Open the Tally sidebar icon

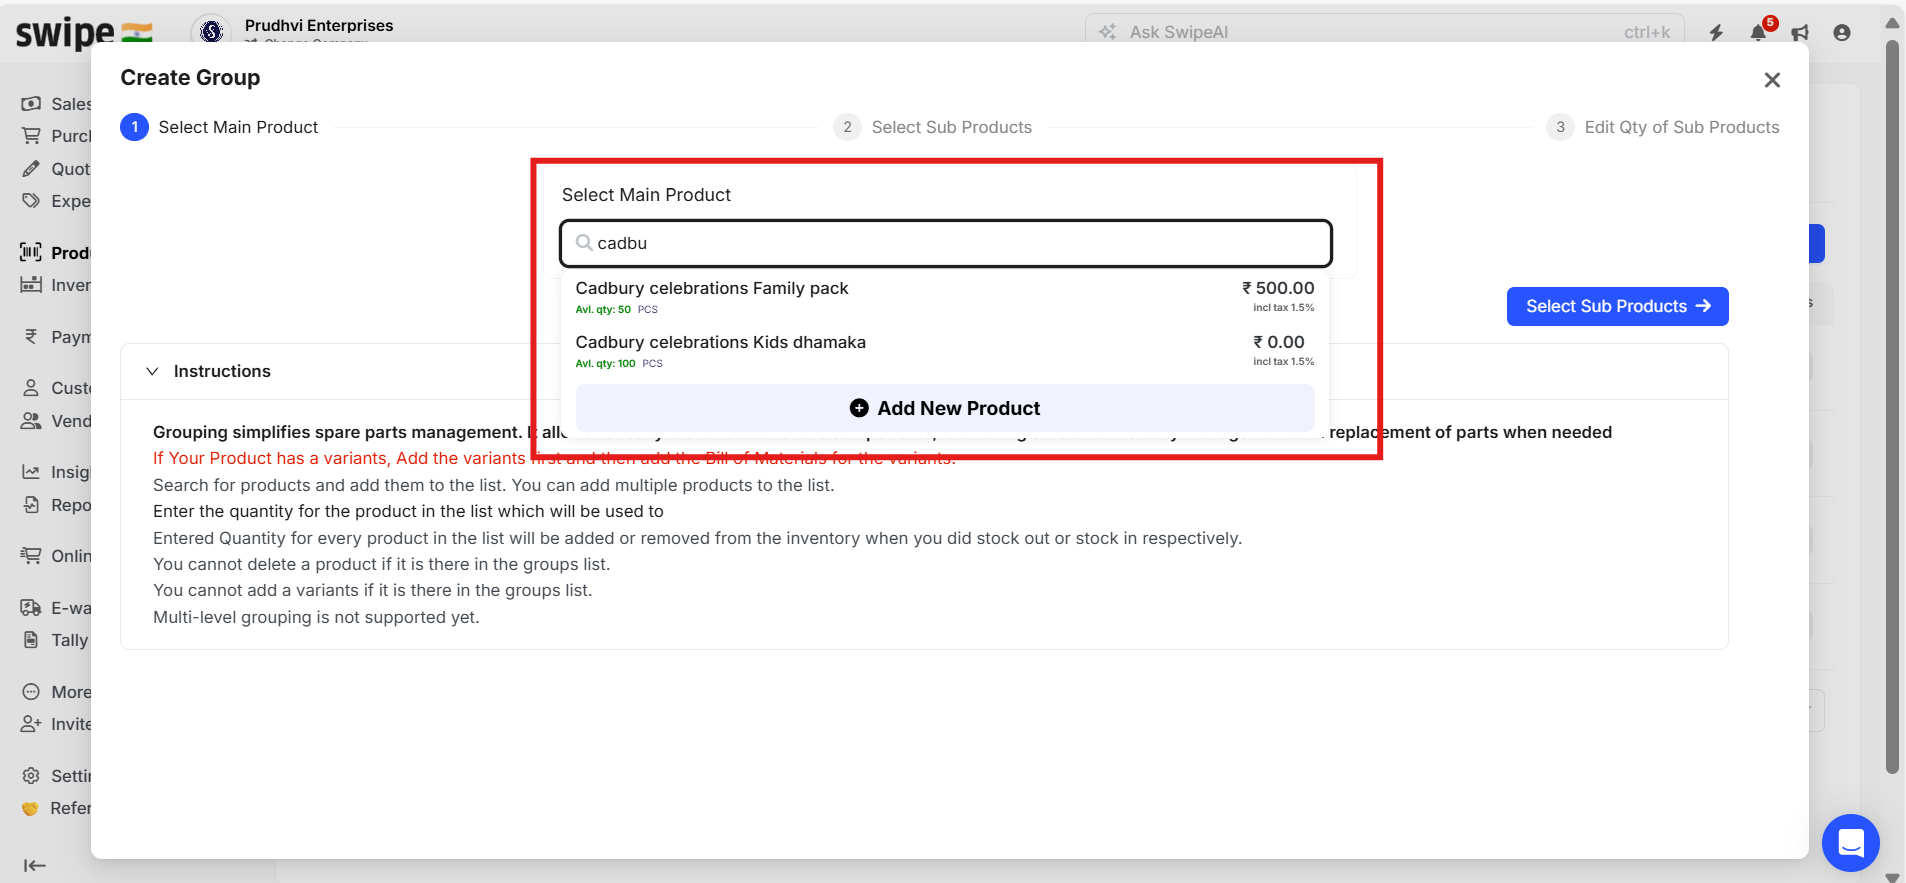31,639
